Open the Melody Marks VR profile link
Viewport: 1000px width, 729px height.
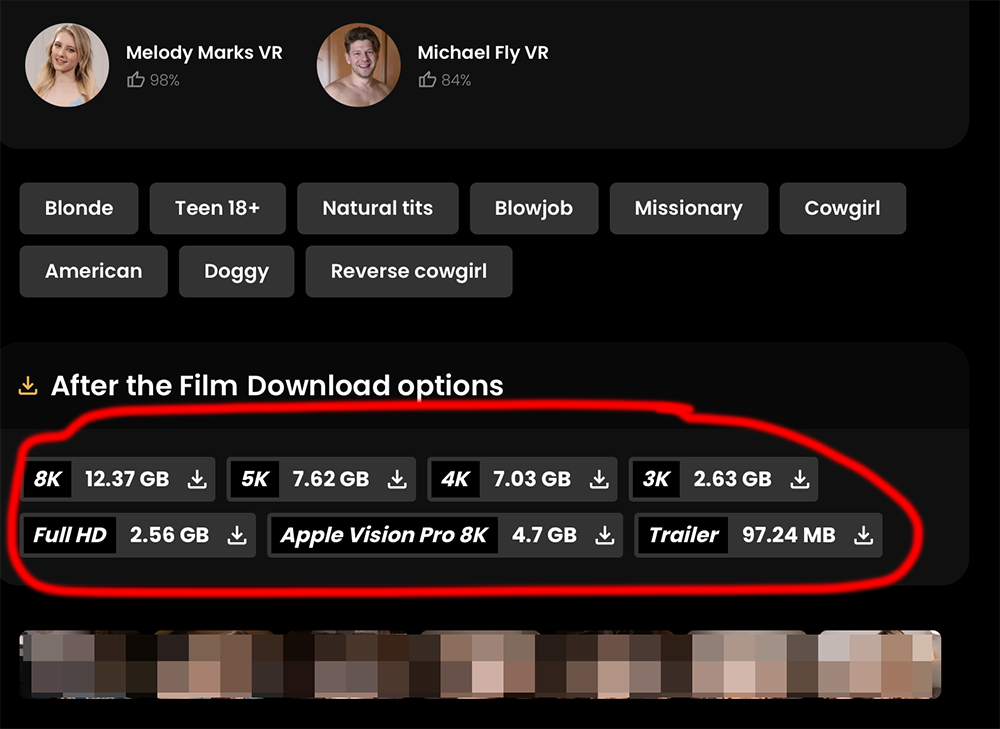(x=204, y=53)
